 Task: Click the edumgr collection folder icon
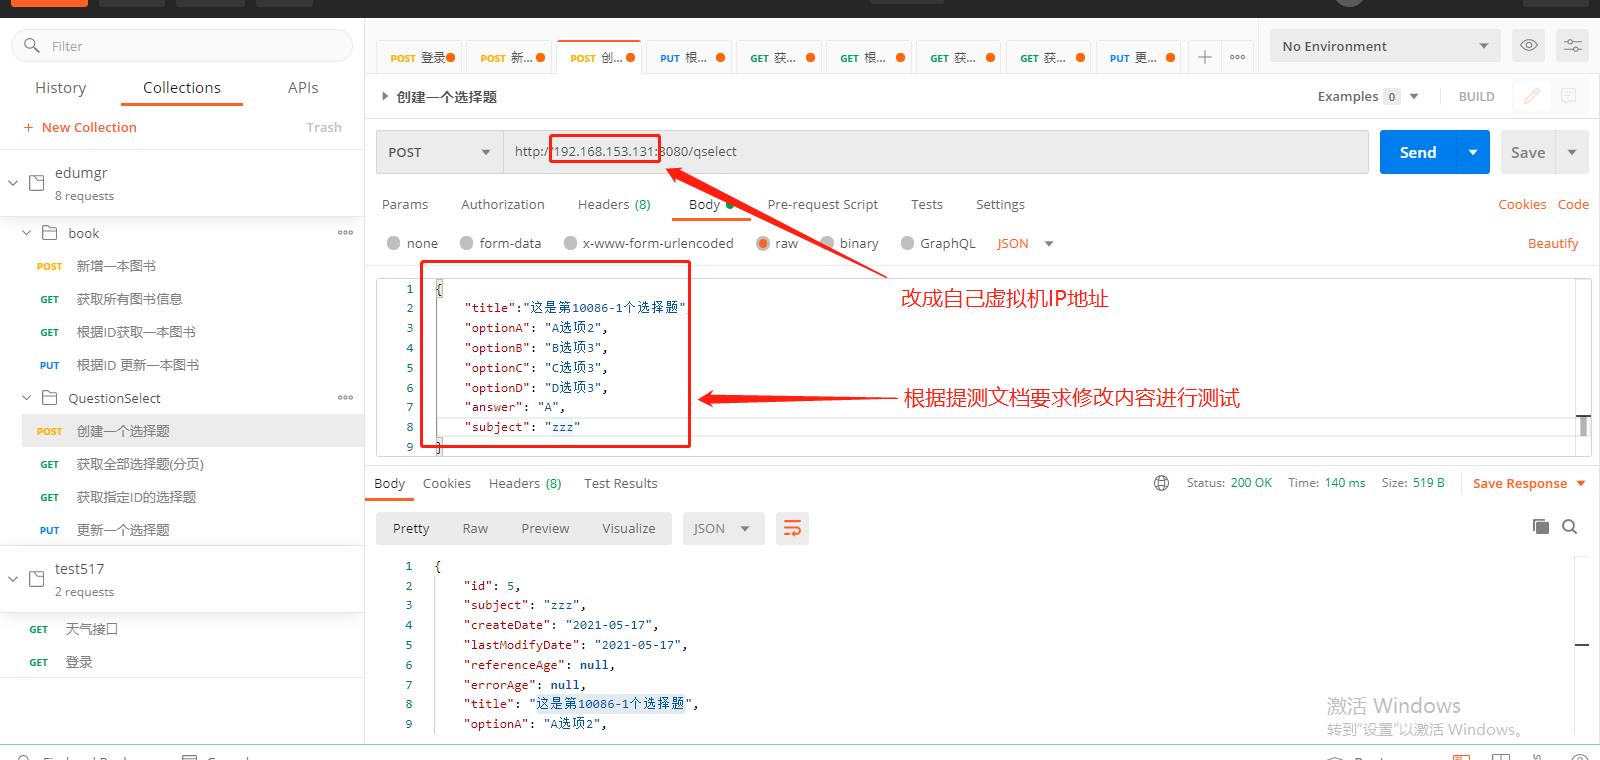click(x=37, y=183)
